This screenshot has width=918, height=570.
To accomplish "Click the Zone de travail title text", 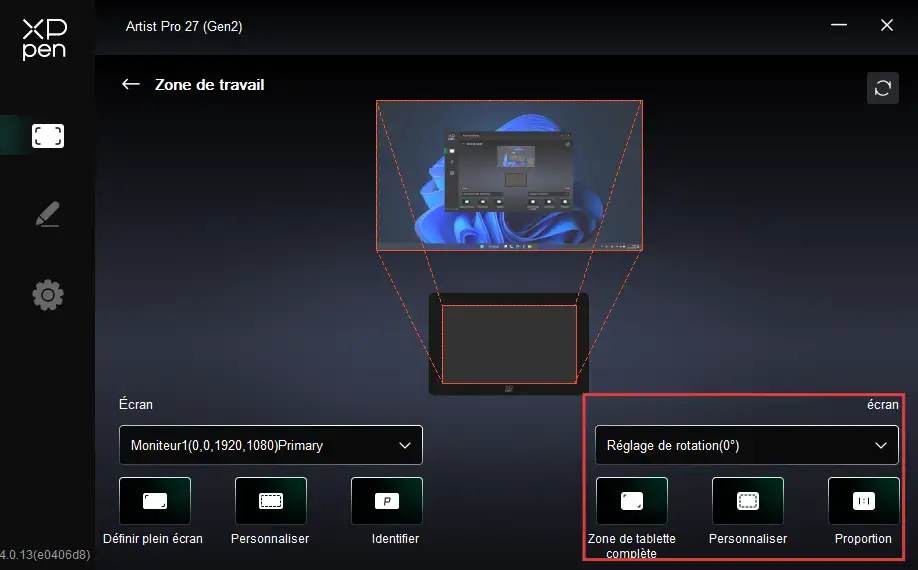I will pyautogui.click(x=209, y=85).
